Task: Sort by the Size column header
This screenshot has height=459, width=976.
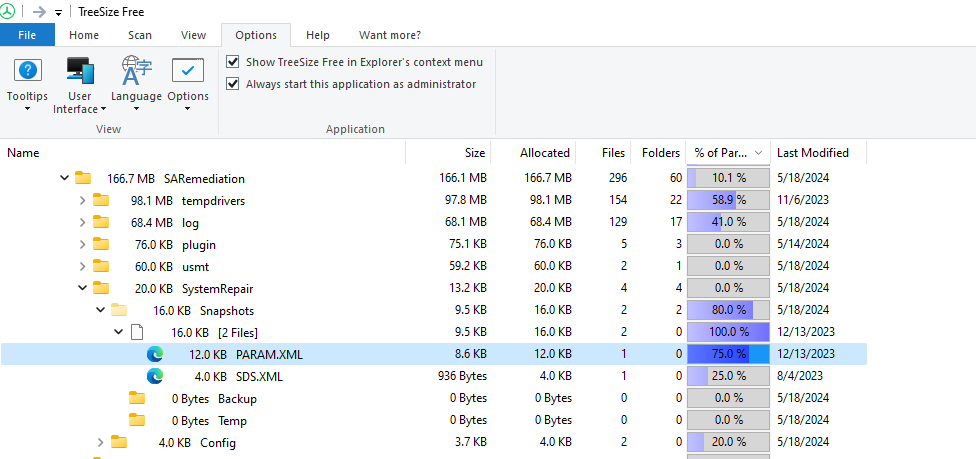Action: (x=449, y=153)
